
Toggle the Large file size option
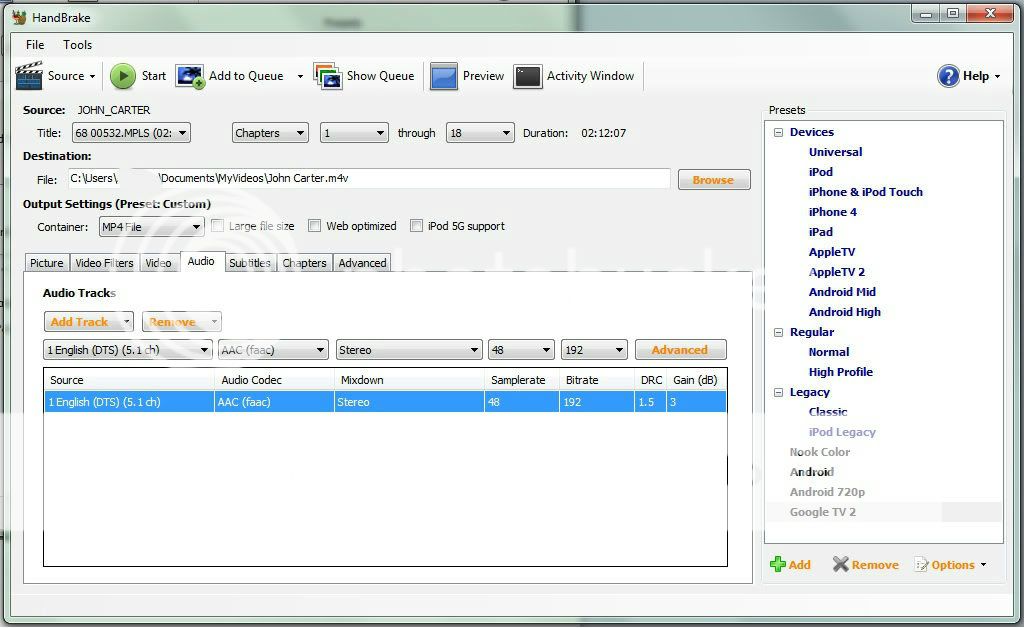(x=218, y=225)
